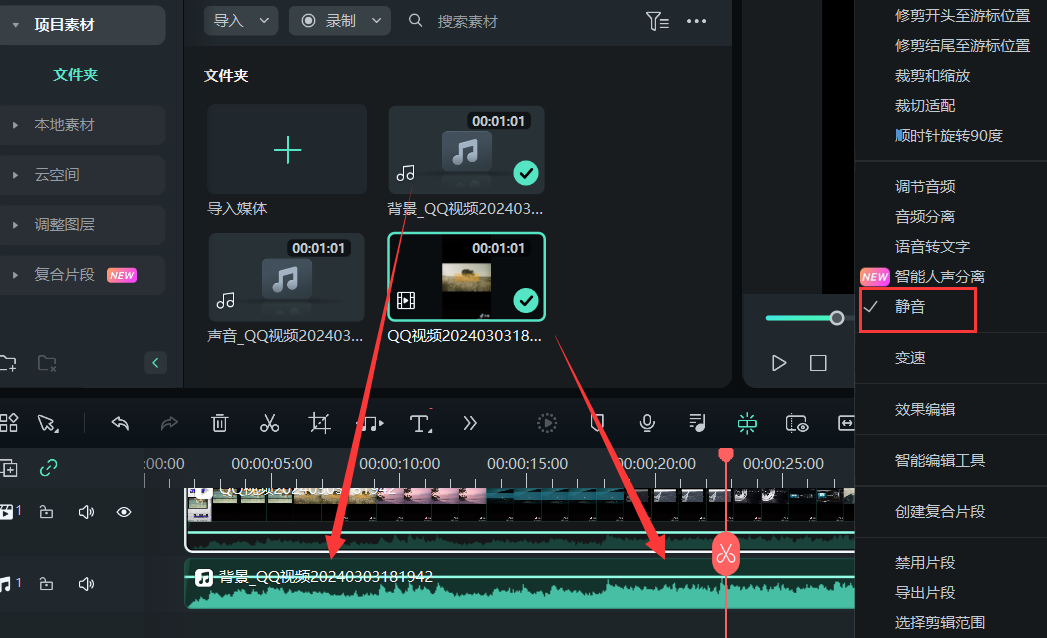Collapse sidebar with green chevron button

point(155,363)
